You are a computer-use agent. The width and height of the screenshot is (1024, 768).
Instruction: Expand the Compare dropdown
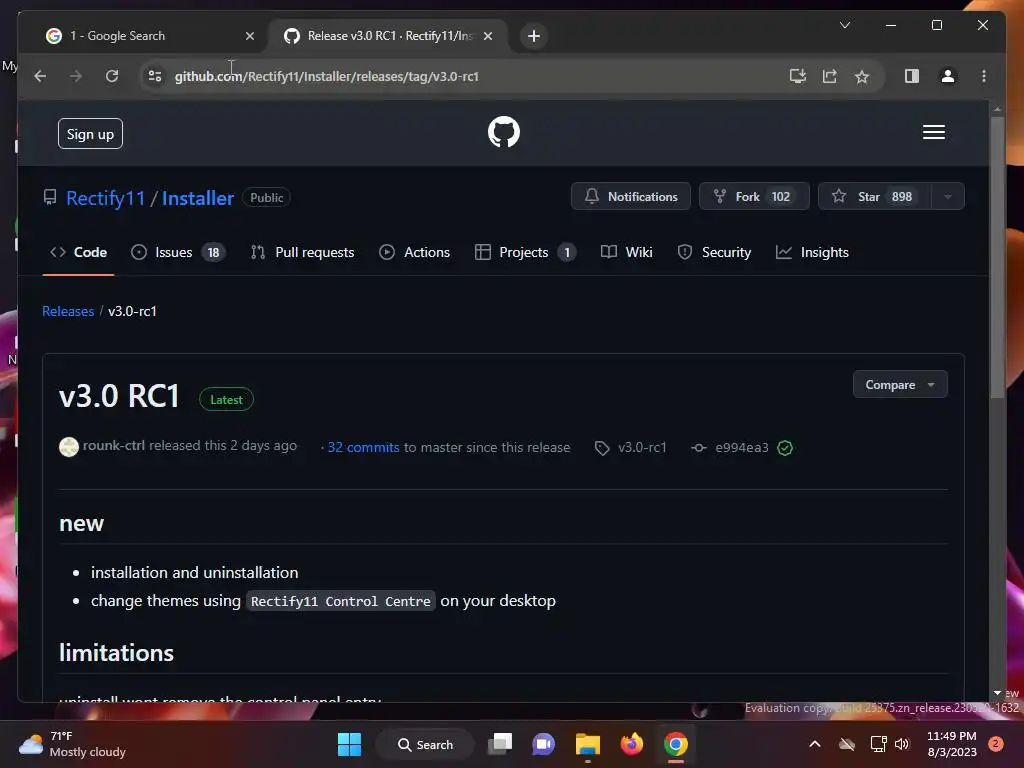[x=900, y=385]
